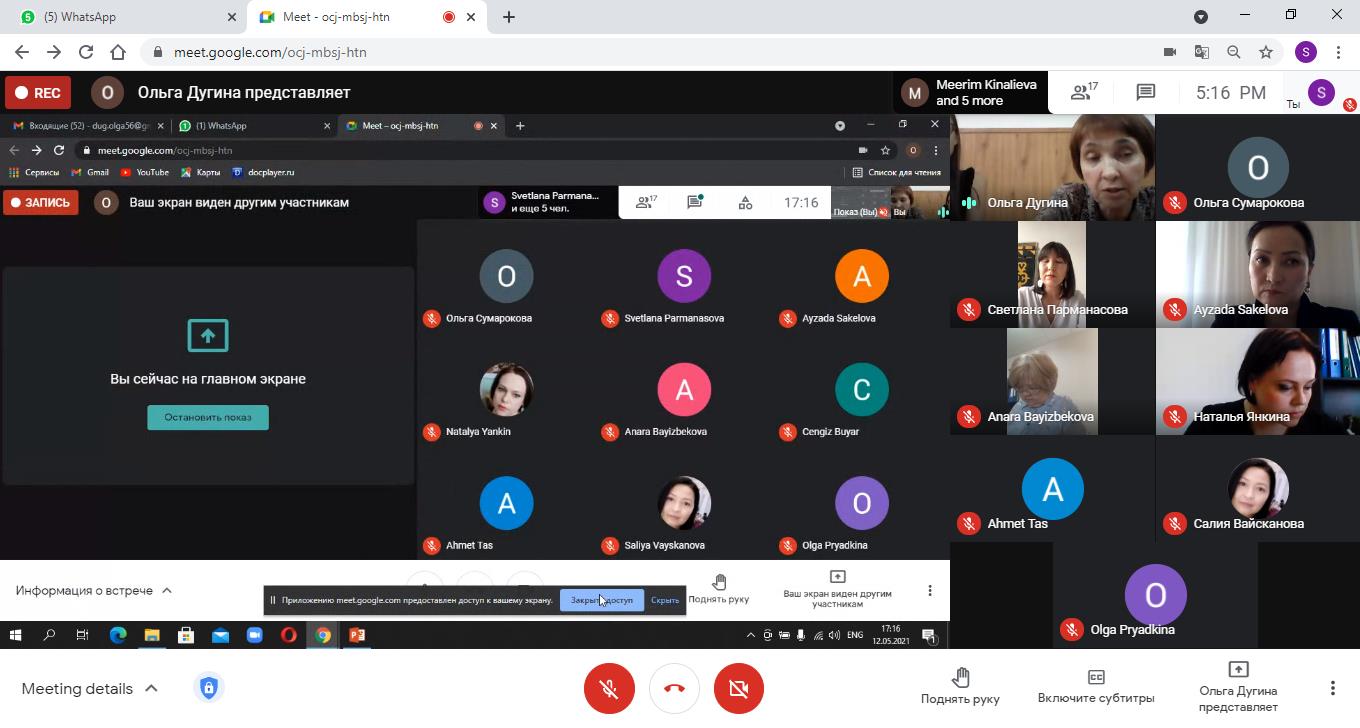1360x728 pixels.
Task: Click docplayer.ru bookmark in shared browser
Action: point(263,172)
